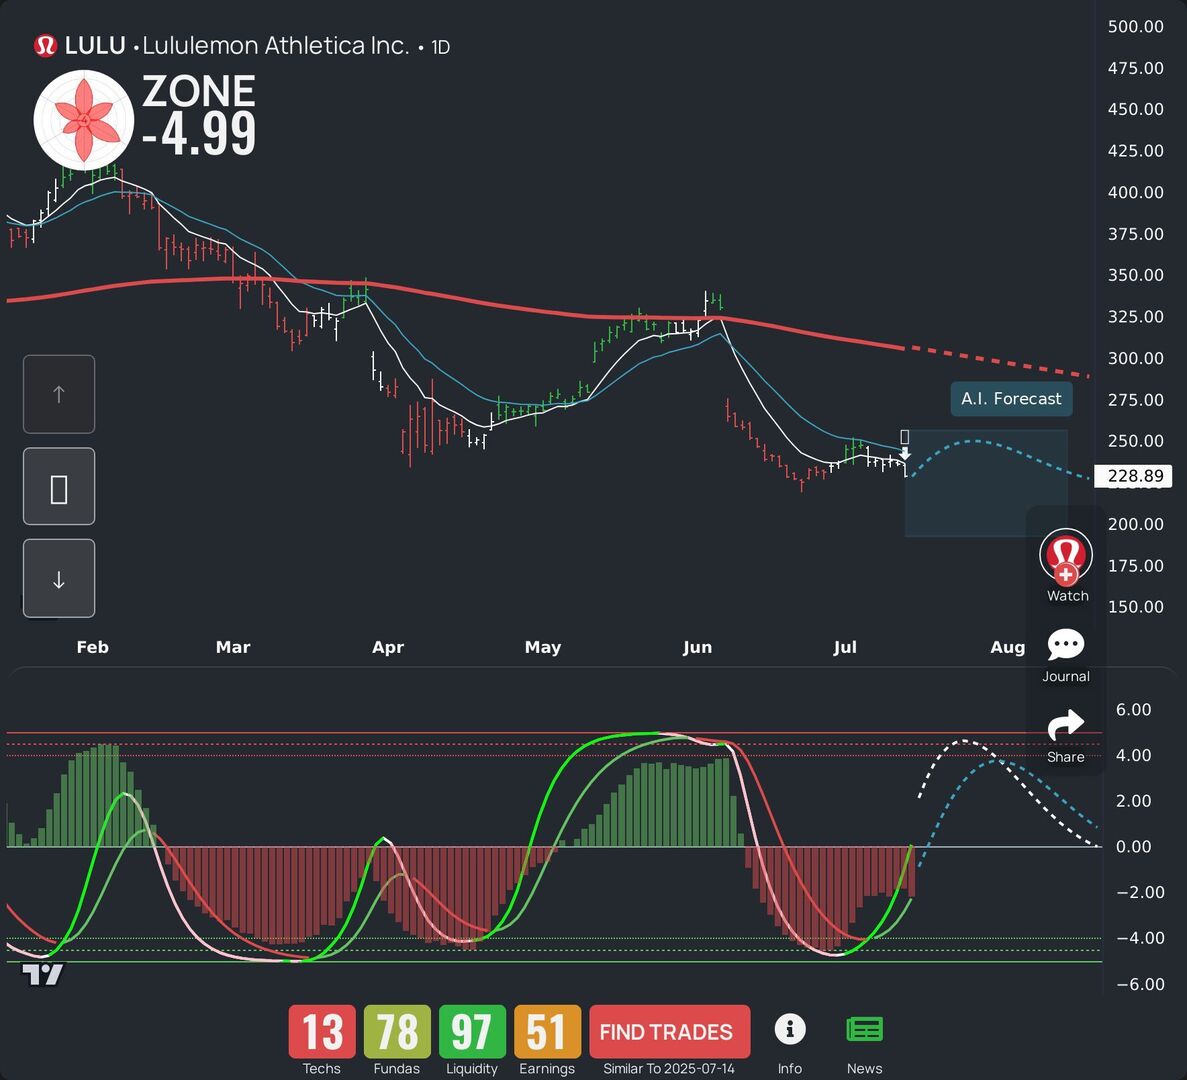1187x1080 pixels.
Task: Open the Techs score 13
Action: [x=322, y=1031]
